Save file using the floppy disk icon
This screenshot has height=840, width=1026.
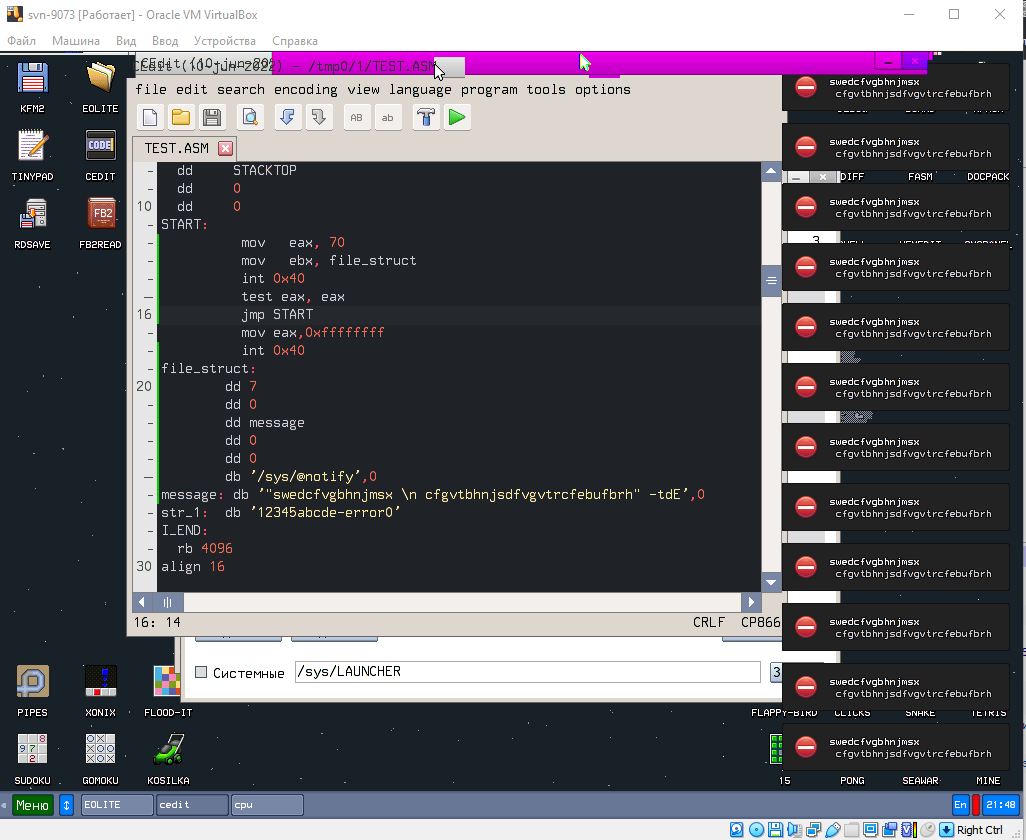click(x=212, y=118)
